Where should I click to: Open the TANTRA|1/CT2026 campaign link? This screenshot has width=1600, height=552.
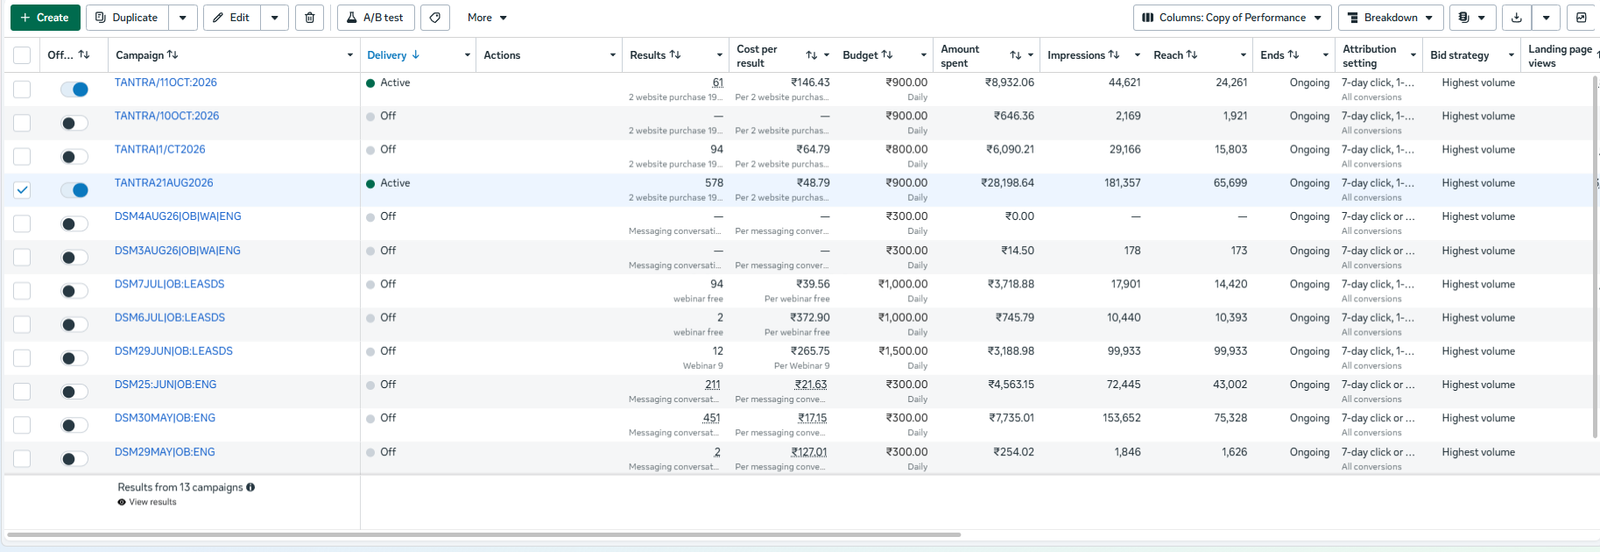click(160, 150)
